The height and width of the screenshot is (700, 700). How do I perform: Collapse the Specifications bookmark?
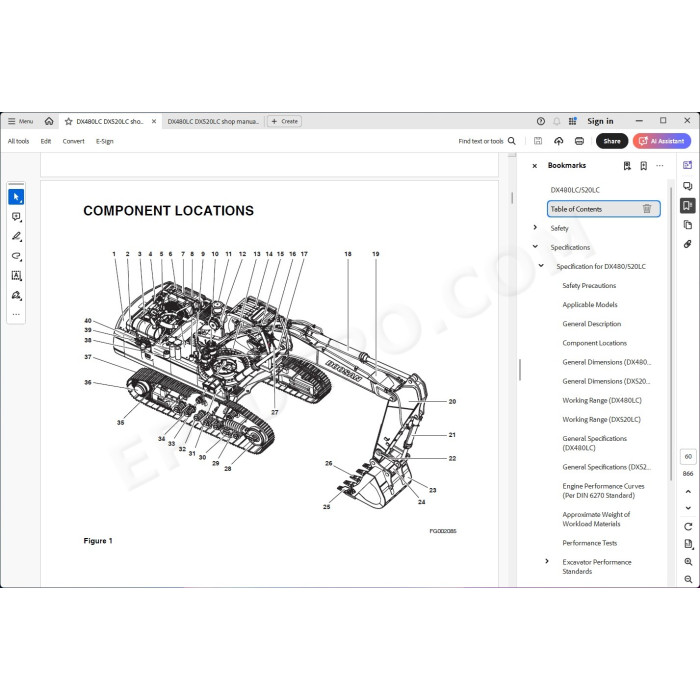pos(535,247)
